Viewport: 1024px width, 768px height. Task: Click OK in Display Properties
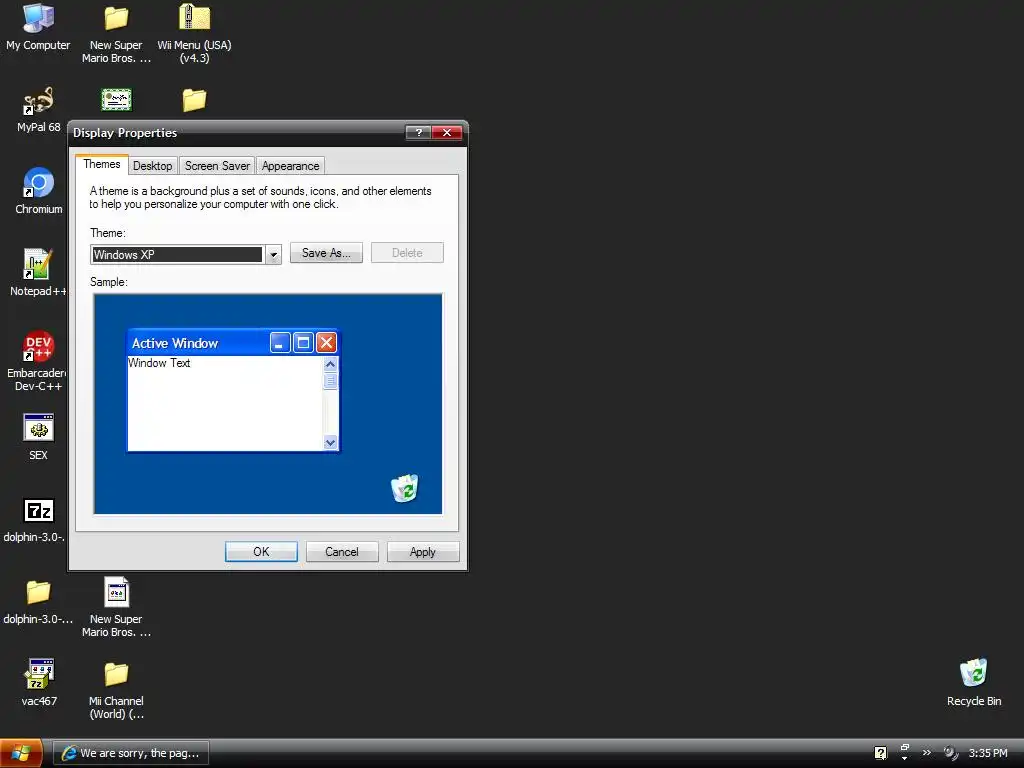[261, 552]
